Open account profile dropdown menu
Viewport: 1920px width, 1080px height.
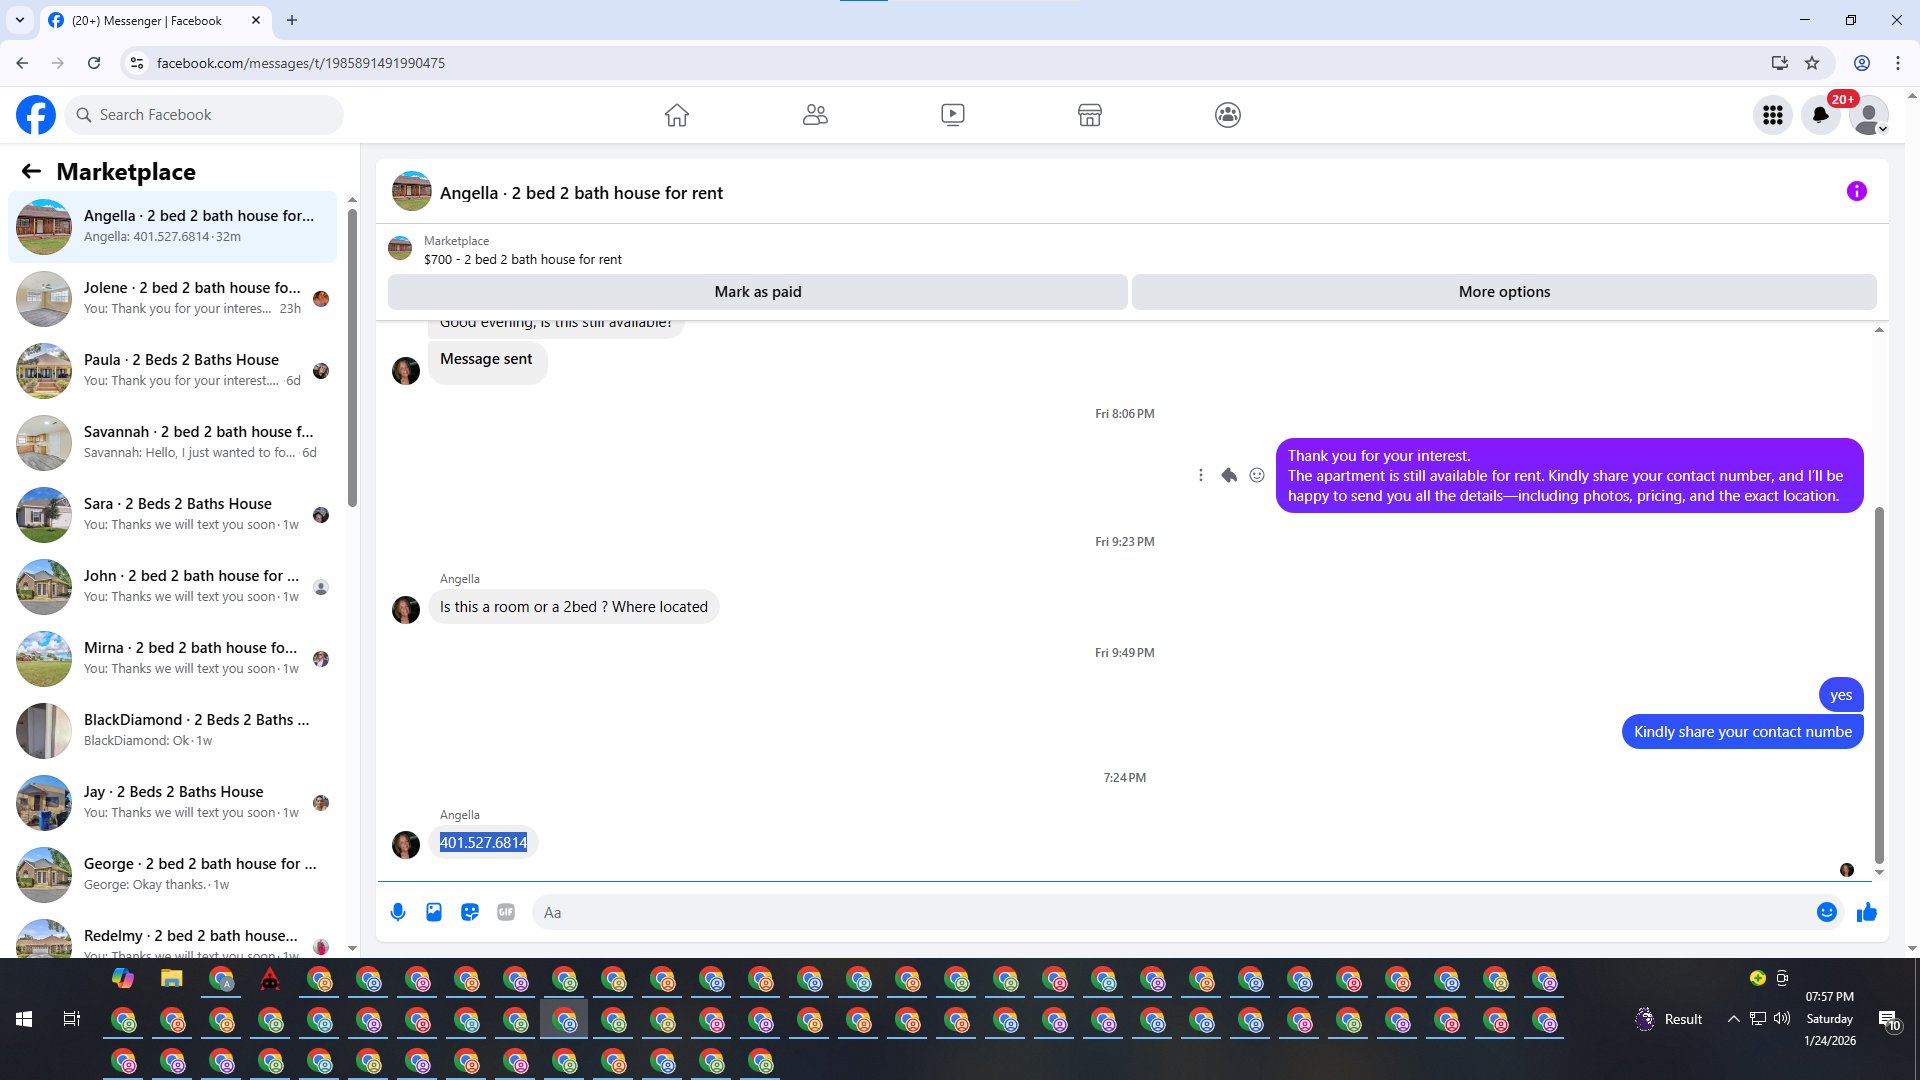pos(1868,116)
